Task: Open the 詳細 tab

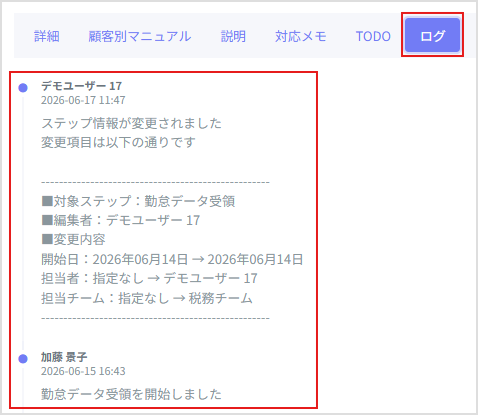Action: coord(47,36)
